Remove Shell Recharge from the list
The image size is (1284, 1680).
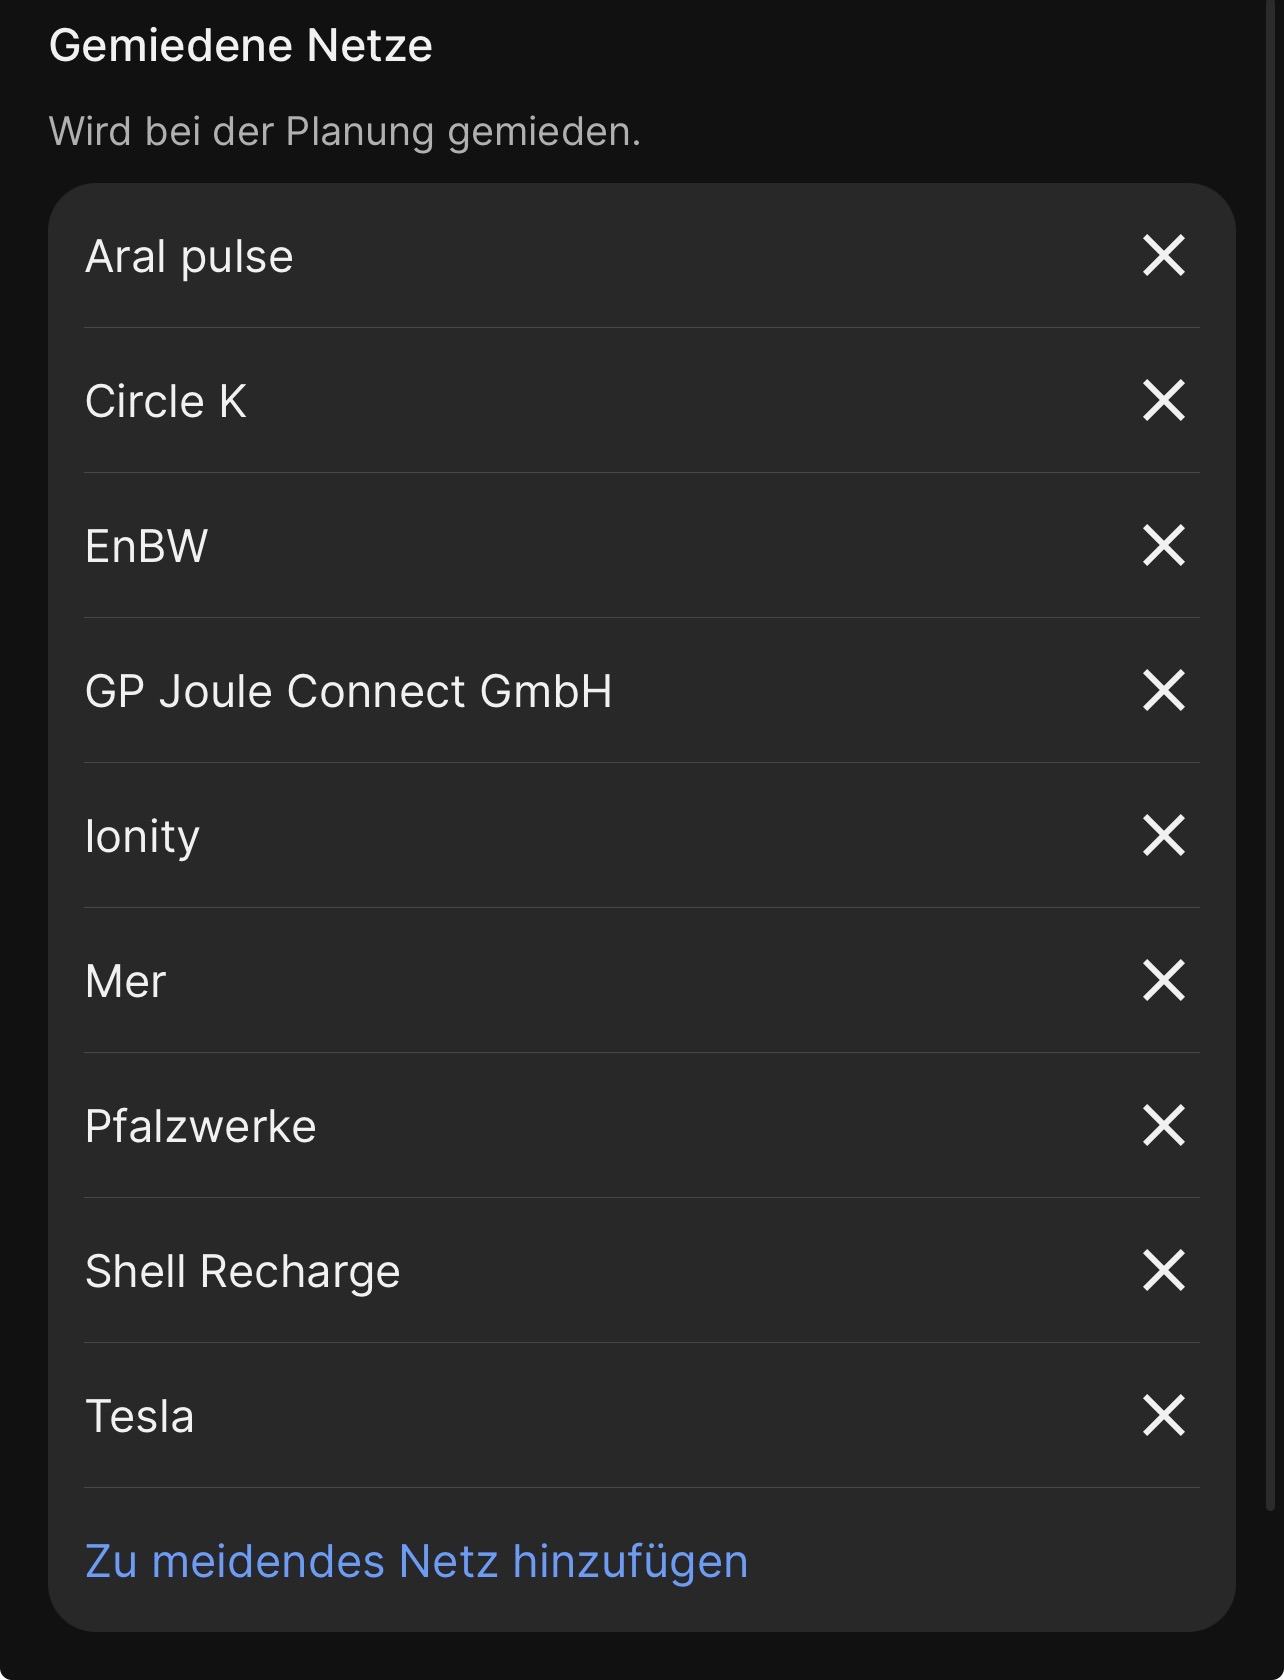[x=1163, y=1271]
